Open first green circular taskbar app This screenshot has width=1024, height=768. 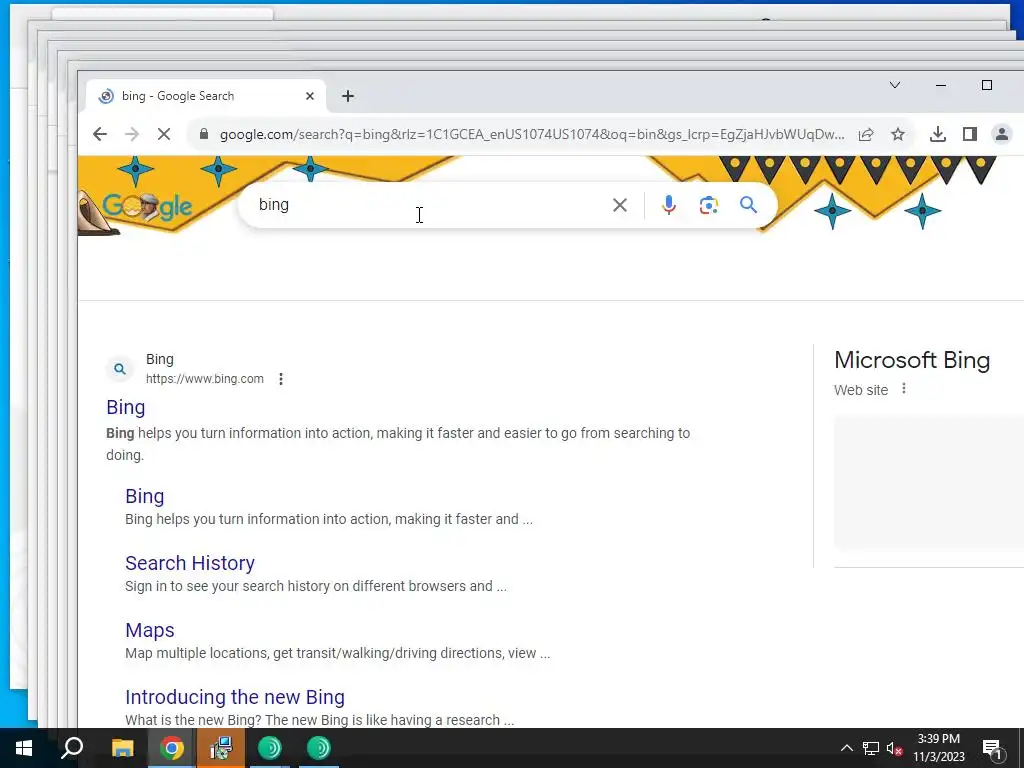tap(270, 748)
